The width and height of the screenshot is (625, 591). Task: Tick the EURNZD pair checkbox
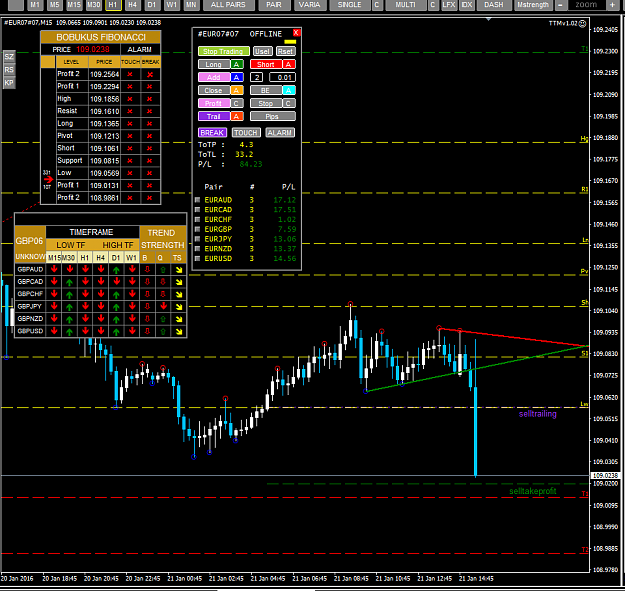pyautogui.click(x=197, y=249)
